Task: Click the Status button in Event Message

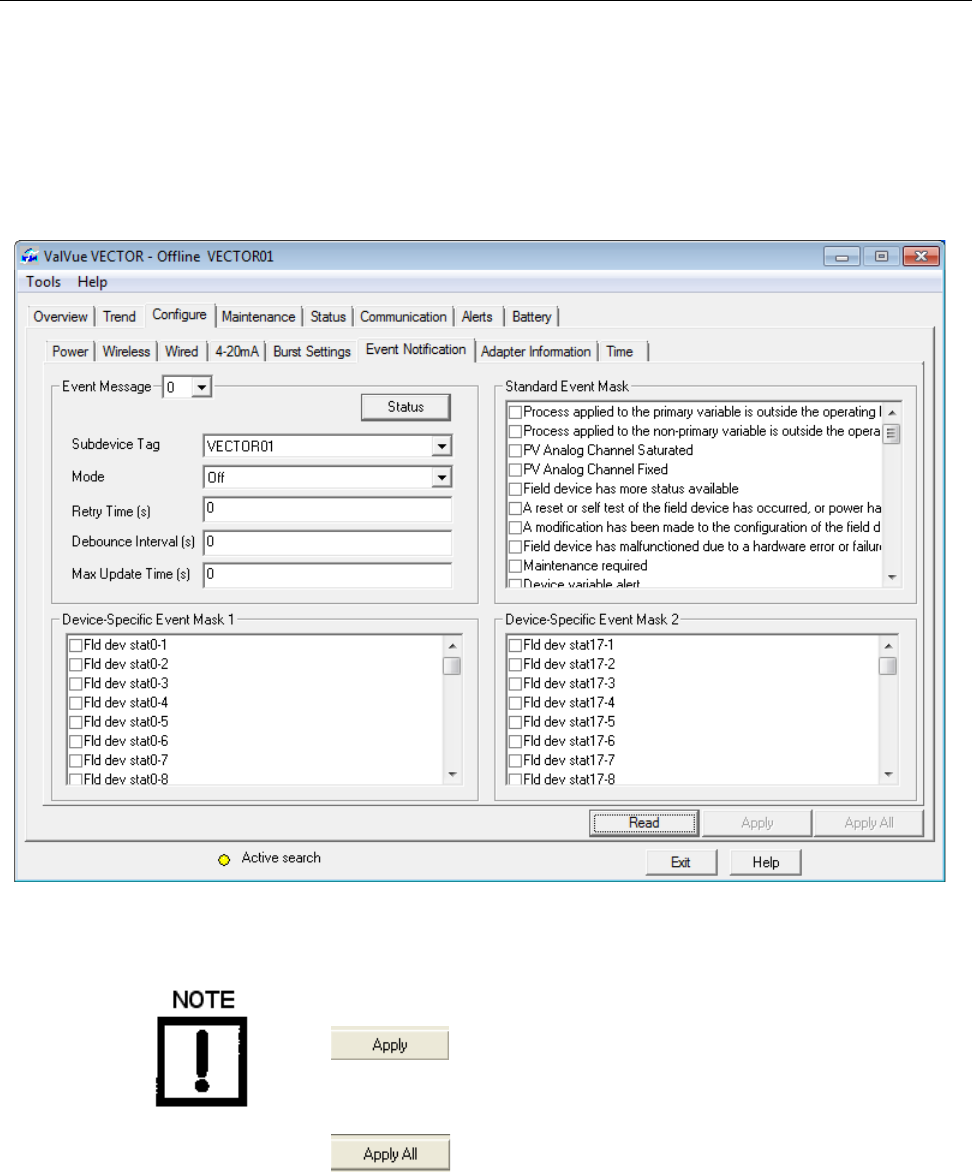Action: tap(405, 407)
